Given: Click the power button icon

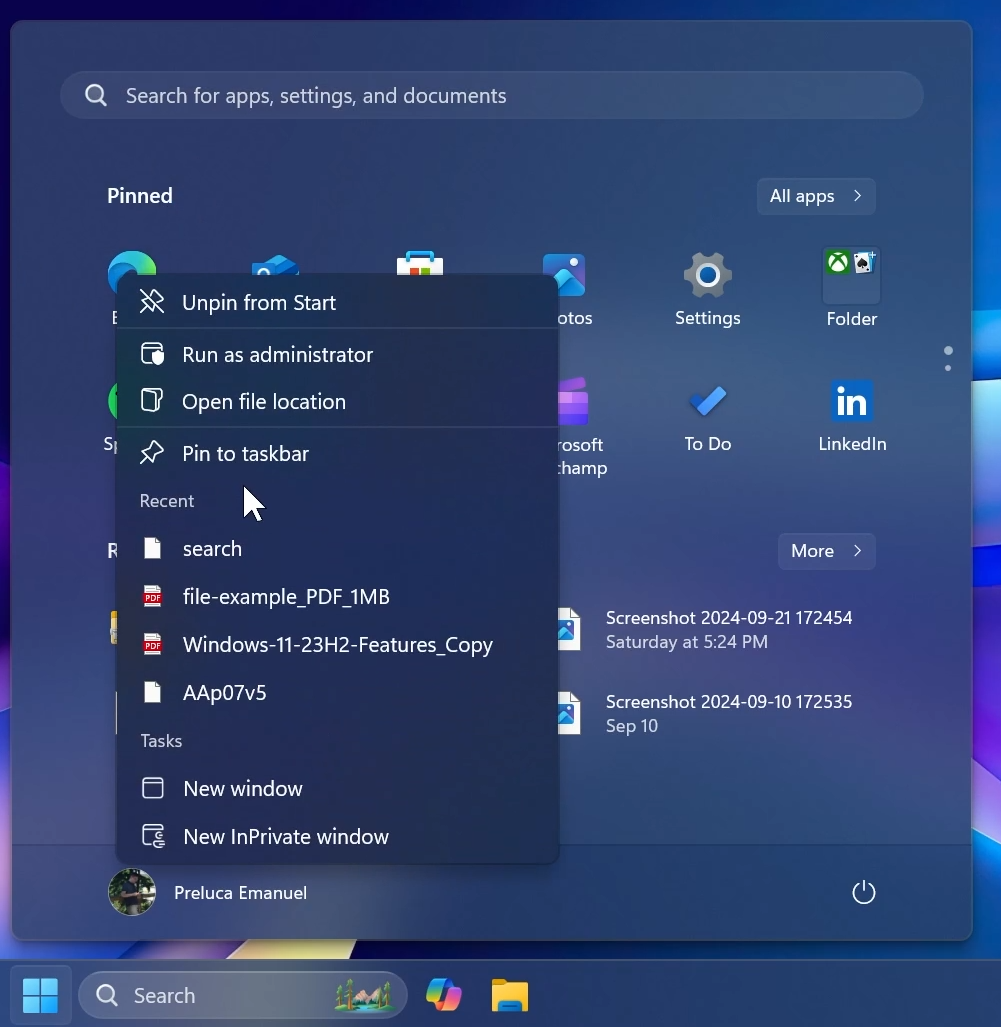Looking at the screenshot, I should coord(863,892).
